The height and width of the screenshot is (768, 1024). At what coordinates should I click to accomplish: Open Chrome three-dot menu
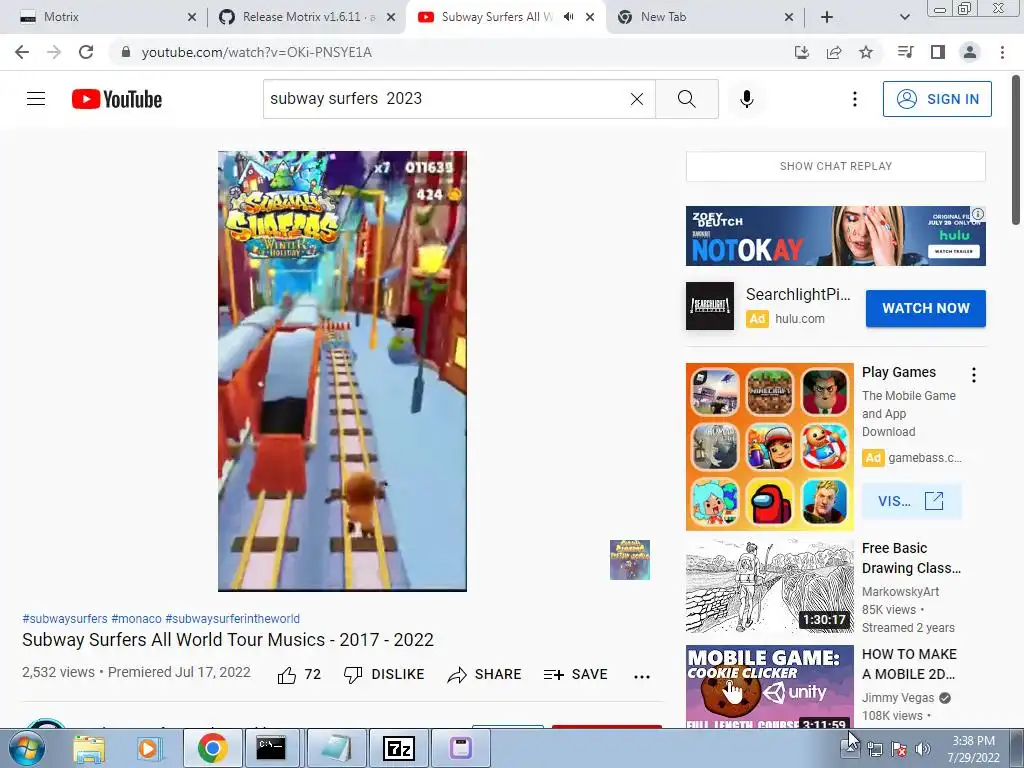click(x=1002, y=52)
